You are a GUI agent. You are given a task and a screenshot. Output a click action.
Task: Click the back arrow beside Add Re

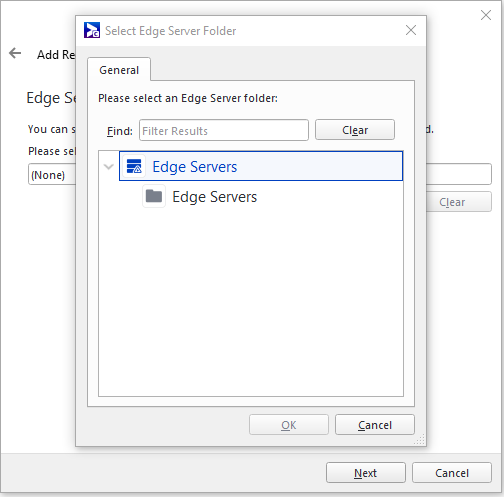pyautogui.click(x=15, y=53)
